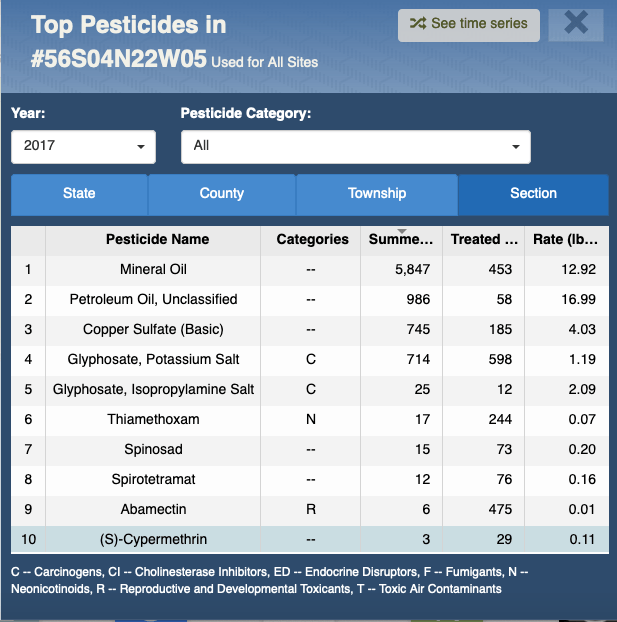Click the N category for Thiamethoxam
This screenshot has height=622, width=617.
point(311,420)
